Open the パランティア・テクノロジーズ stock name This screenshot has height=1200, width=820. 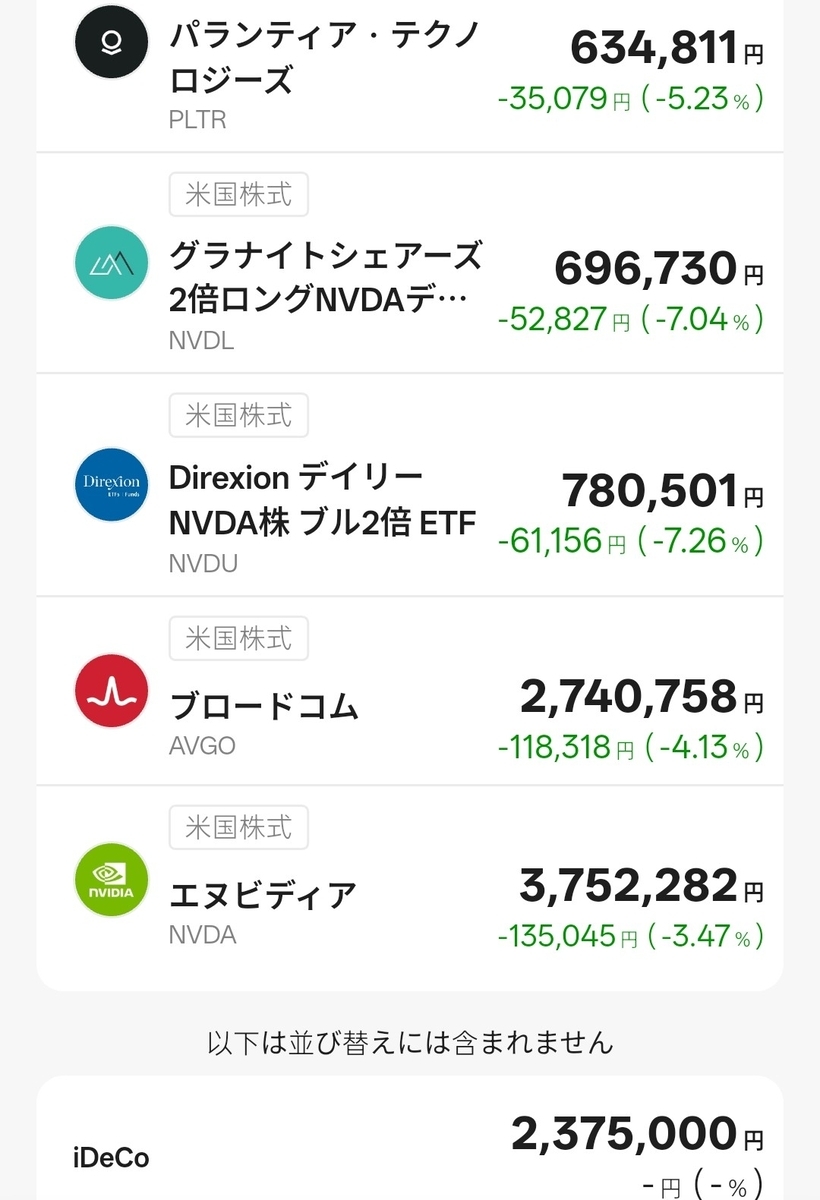pyautogui.click(x=324, y=59)
